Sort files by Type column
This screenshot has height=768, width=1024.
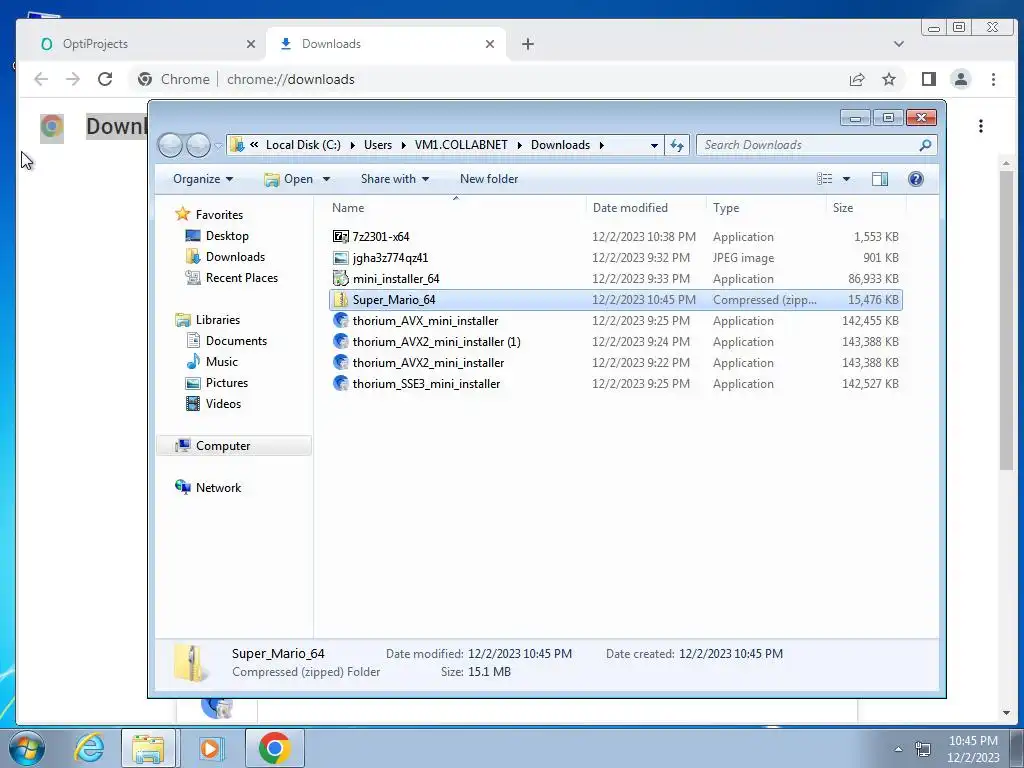tap(766, 208)
